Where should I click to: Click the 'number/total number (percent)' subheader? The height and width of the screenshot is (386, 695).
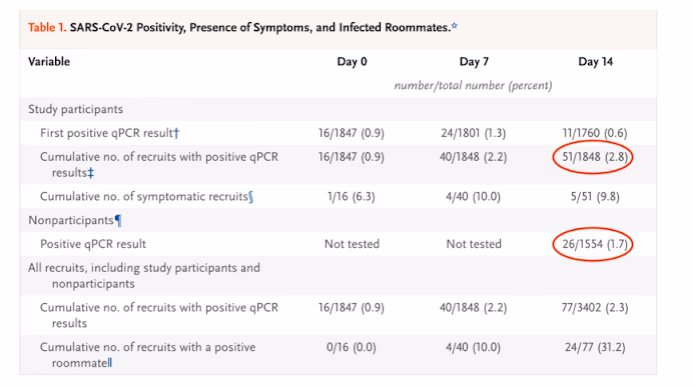pyautogui.click(x=473, y=86)
